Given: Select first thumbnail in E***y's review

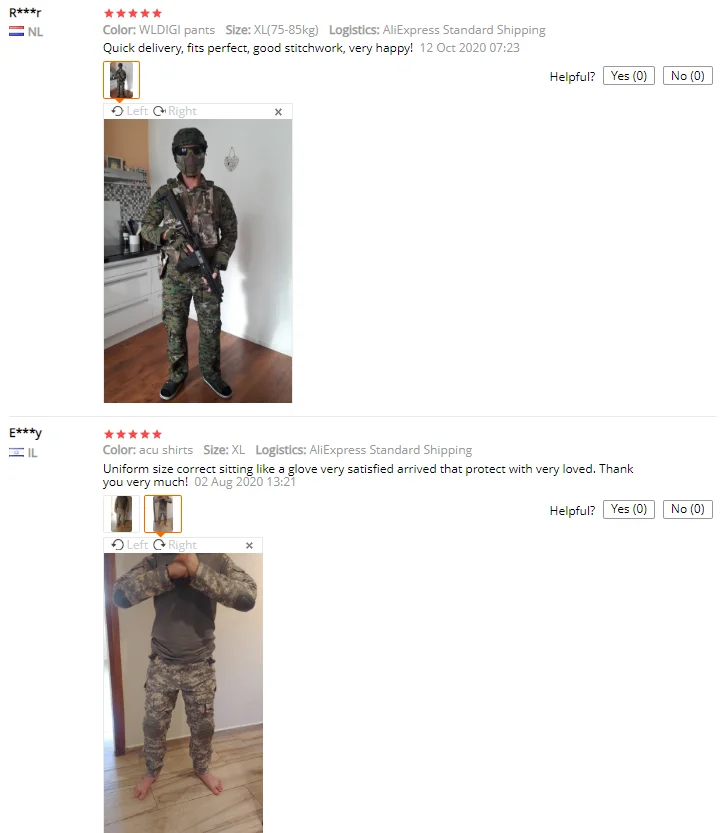Looking at the screenshot, I should point(122,514).
